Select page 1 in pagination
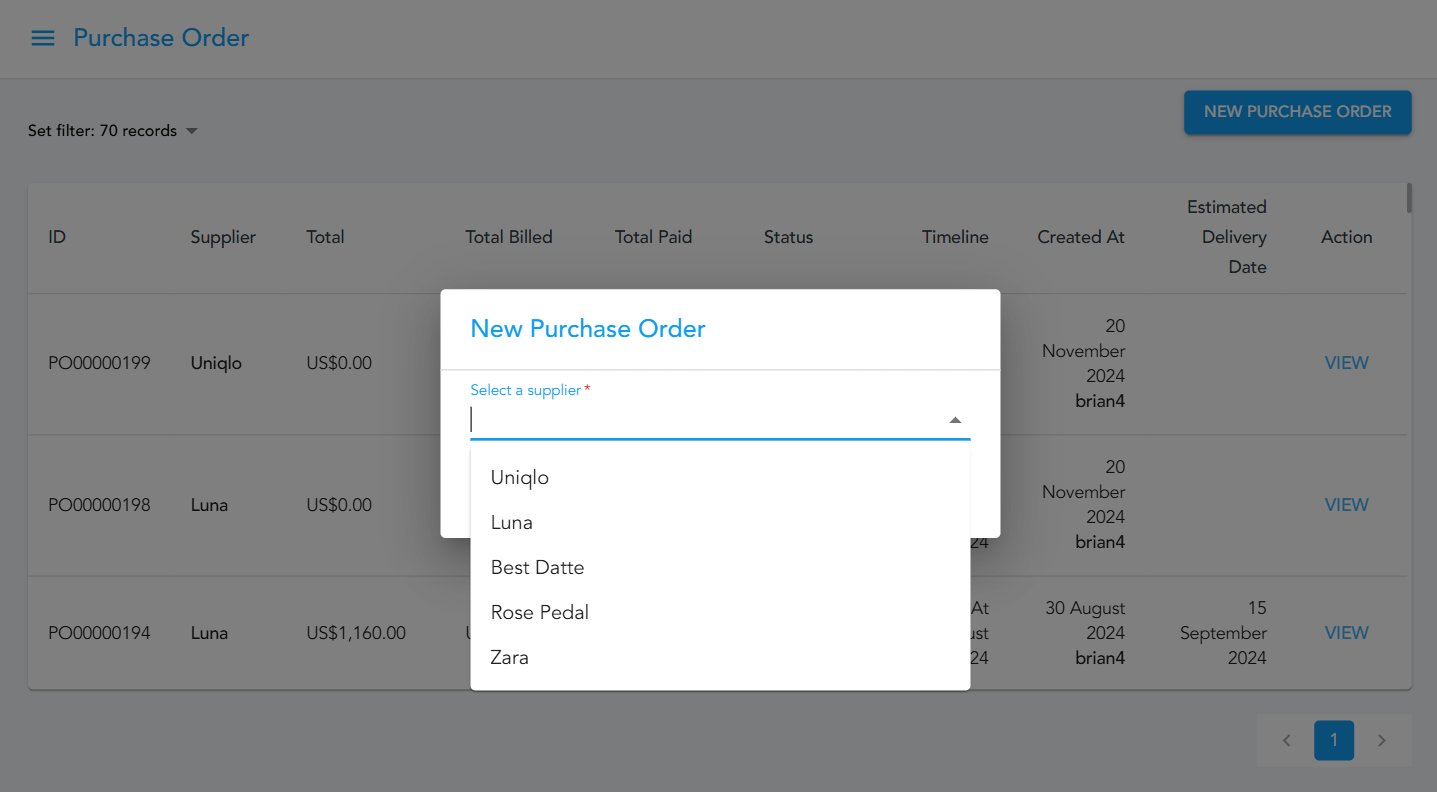Image resolution: width=1437 pixels, height=792 pixels. (1333, 741)
